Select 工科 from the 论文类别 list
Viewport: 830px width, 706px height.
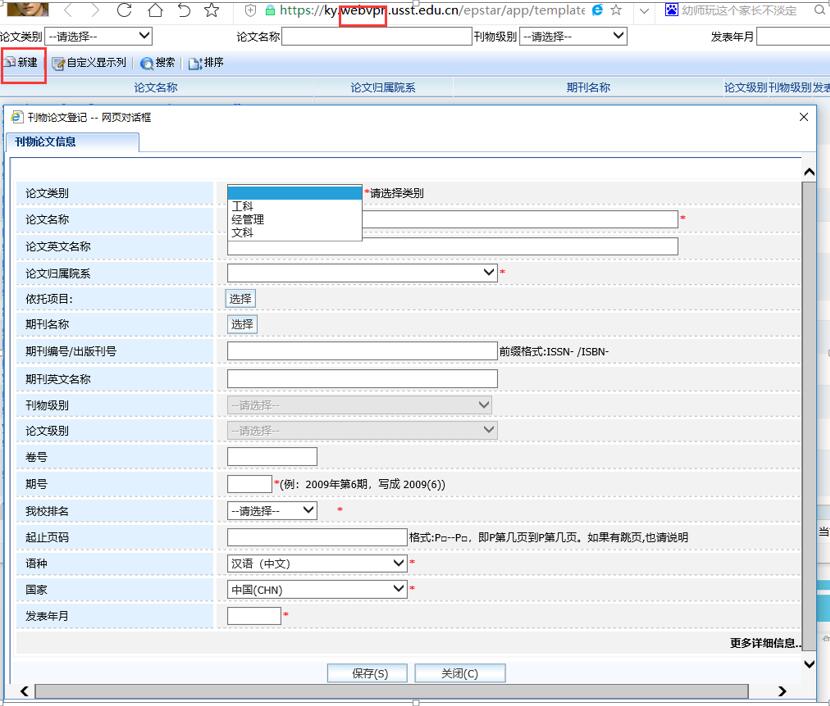coord(243,206)
